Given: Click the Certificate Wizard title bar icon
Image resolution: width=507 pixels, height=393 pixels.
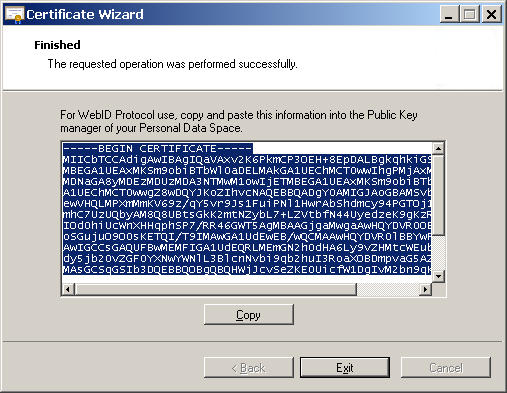Looking at the screenshot, I should pyautogui.click(x=14, y=15).
